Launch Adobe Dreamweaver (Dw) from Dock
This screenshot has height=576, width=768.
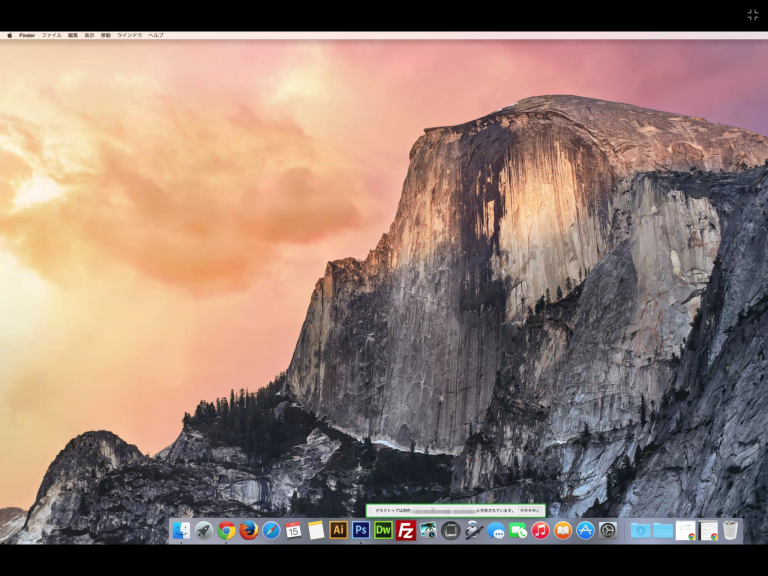click(383, 530)
